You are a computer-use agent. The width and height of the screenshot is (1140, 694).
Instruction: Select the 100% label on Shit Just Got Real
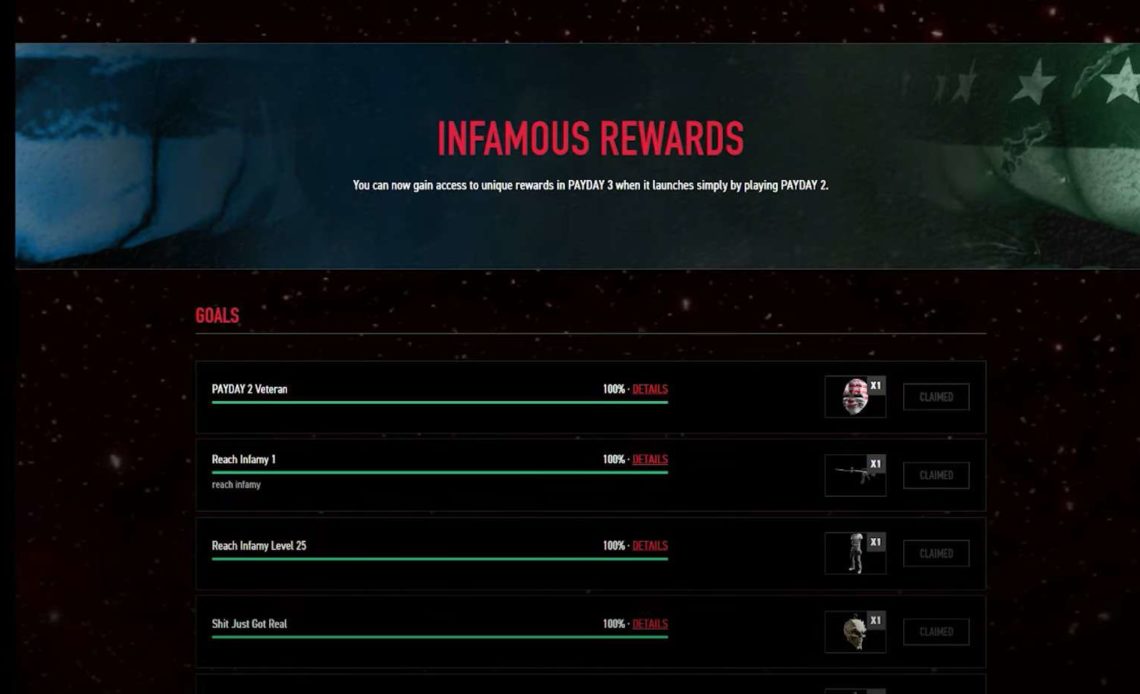[613, 622]
